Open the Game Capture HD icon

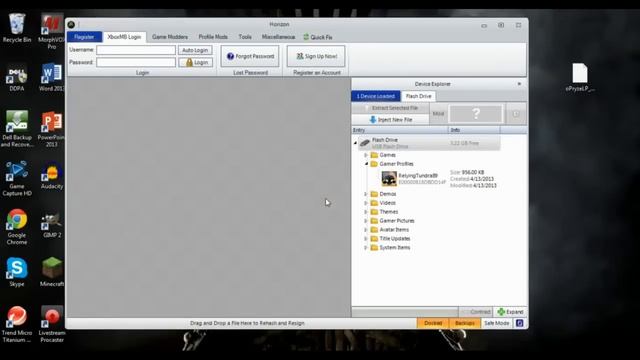coord(17,178)
